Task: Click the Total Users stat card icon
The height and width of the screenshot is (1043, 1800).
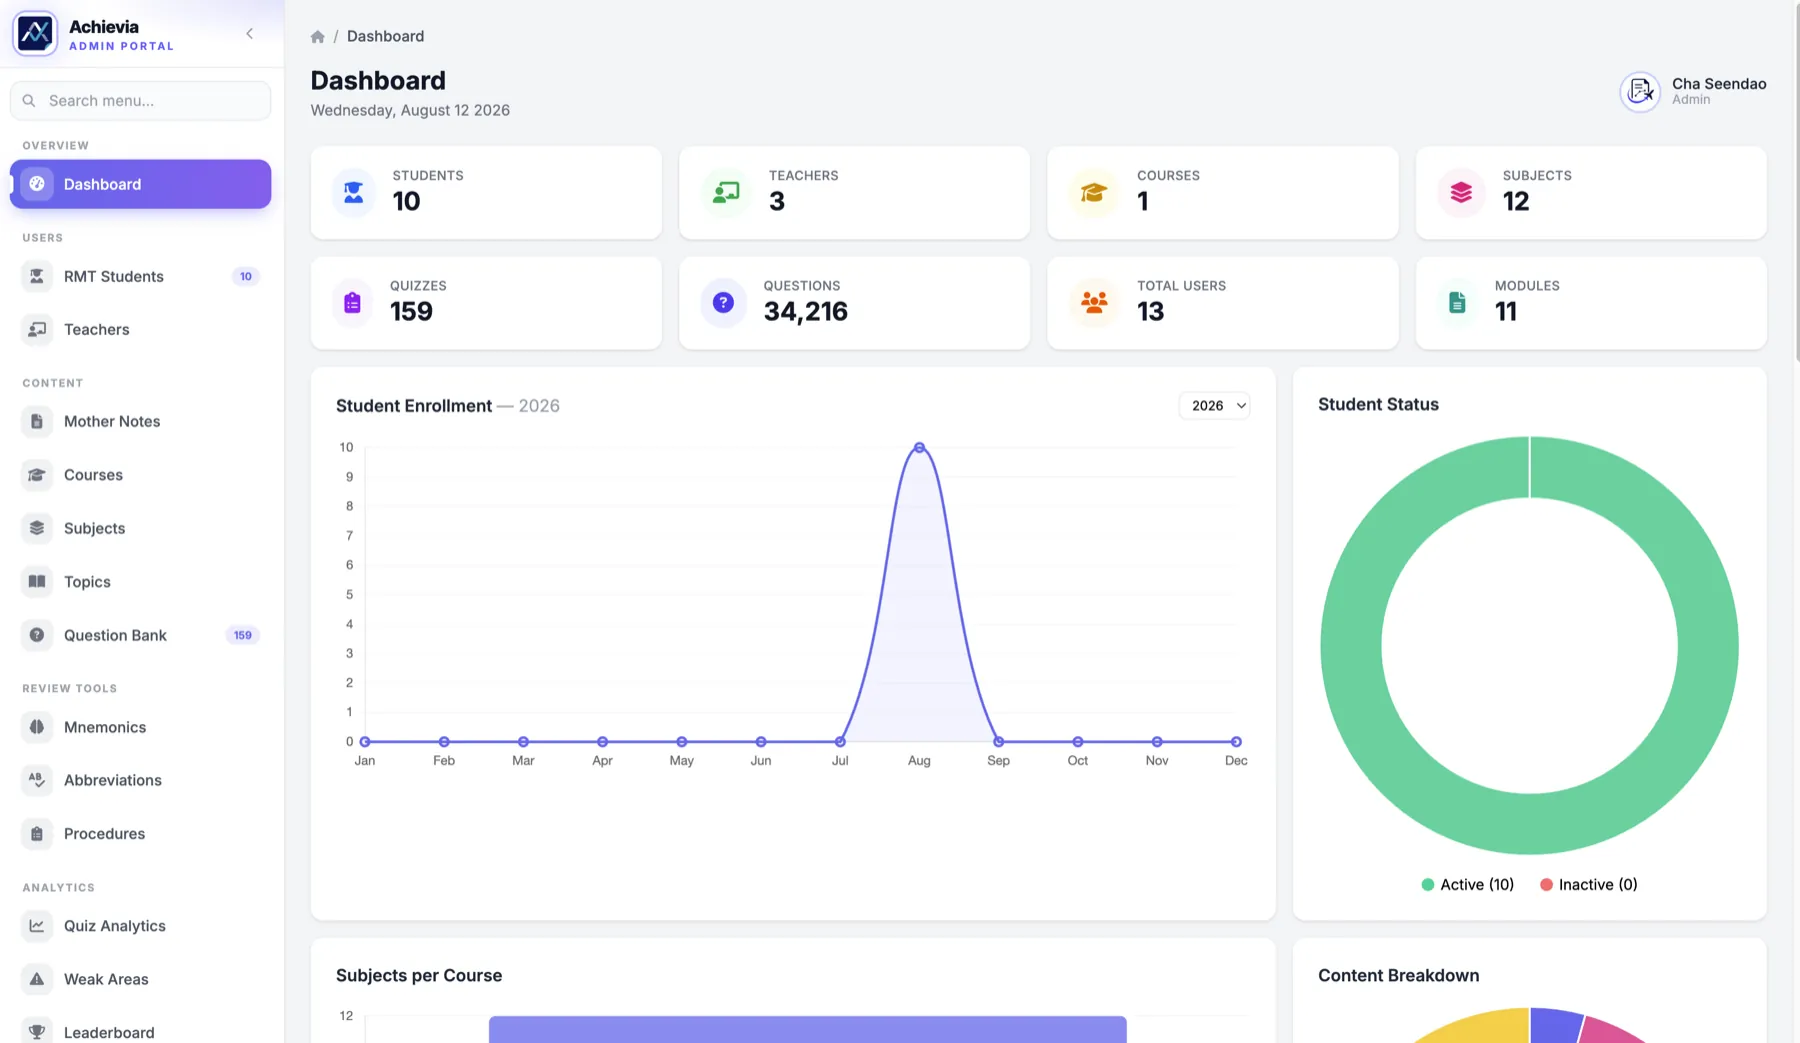Action: tap(1094, 302)
